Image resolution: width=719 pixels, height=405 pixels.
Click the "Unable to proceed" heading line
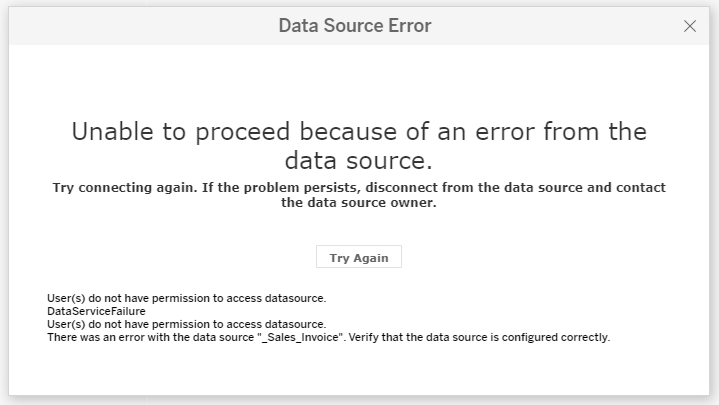[x=359, y=132]
